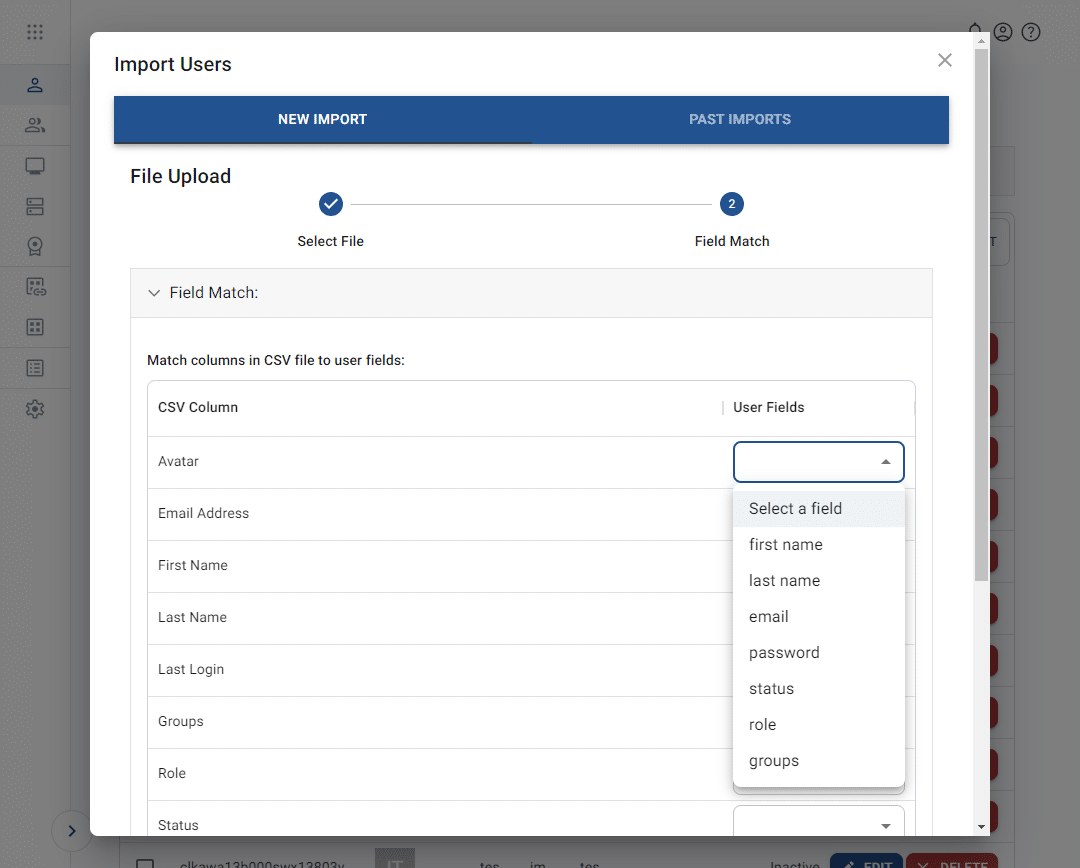The image size is (1080, 868).
Task: Switch to the PAST IMPORTS tab
Action: (x=740, y=119)
